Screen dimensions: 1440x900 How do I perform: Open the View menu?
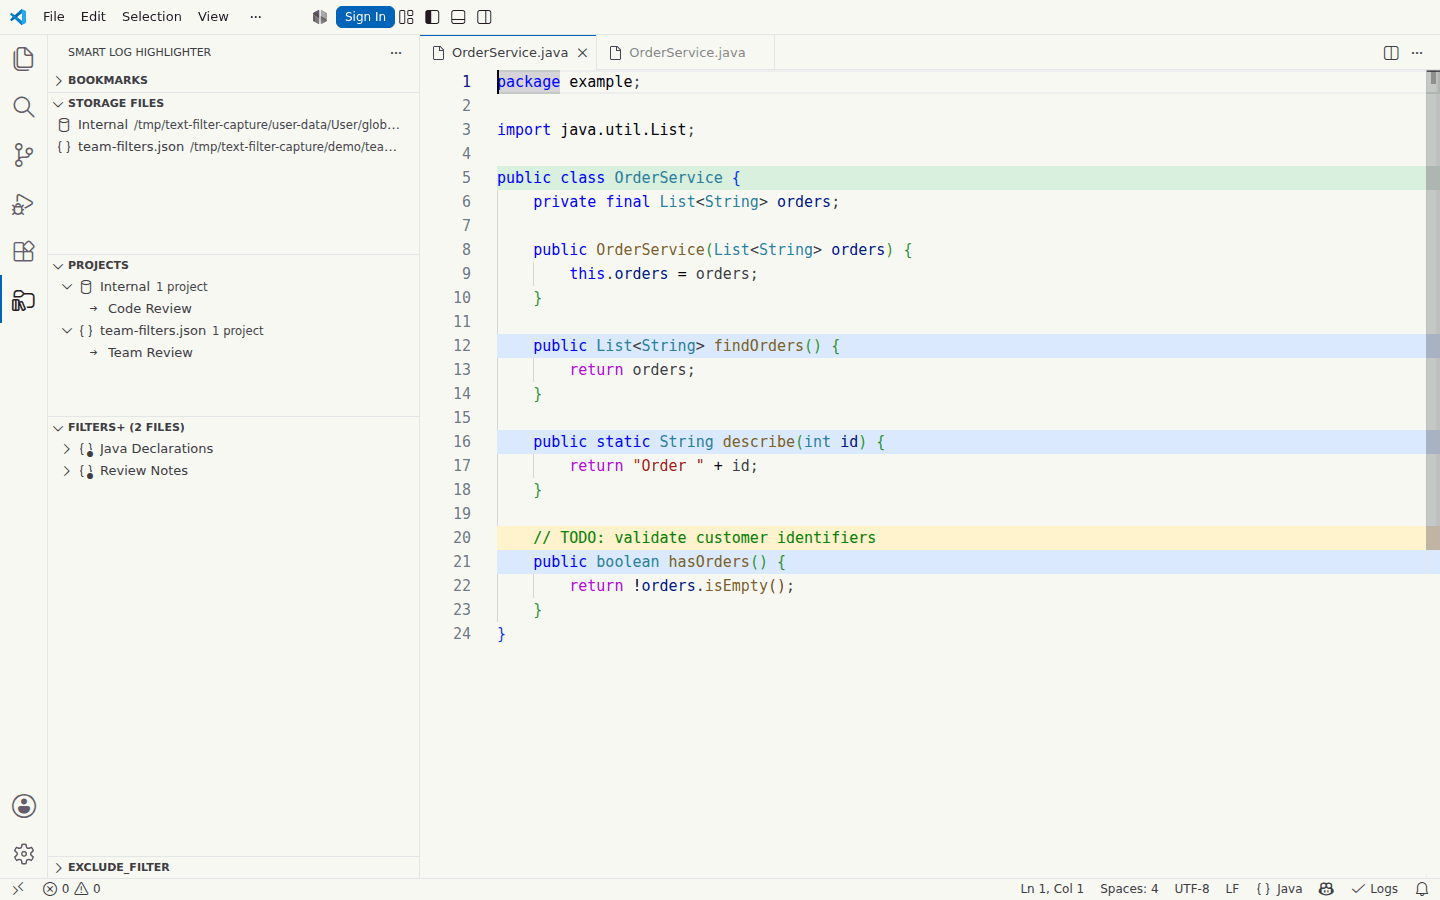(213, 17)
